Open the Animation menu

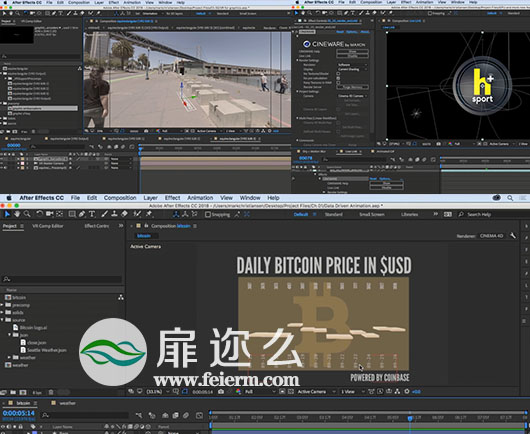coord(200,198)
